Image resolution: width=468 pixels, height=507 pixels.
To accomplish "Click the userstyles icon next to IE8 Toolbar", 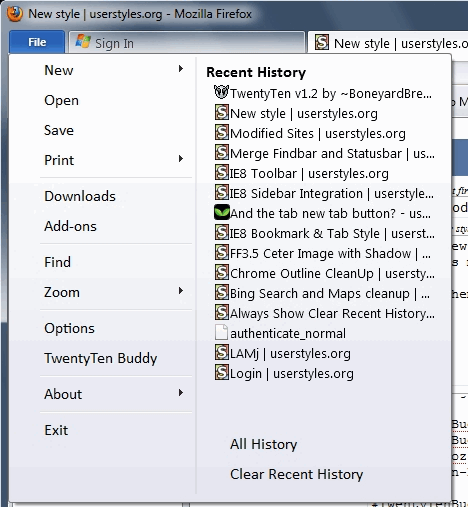I will point(221,172).
